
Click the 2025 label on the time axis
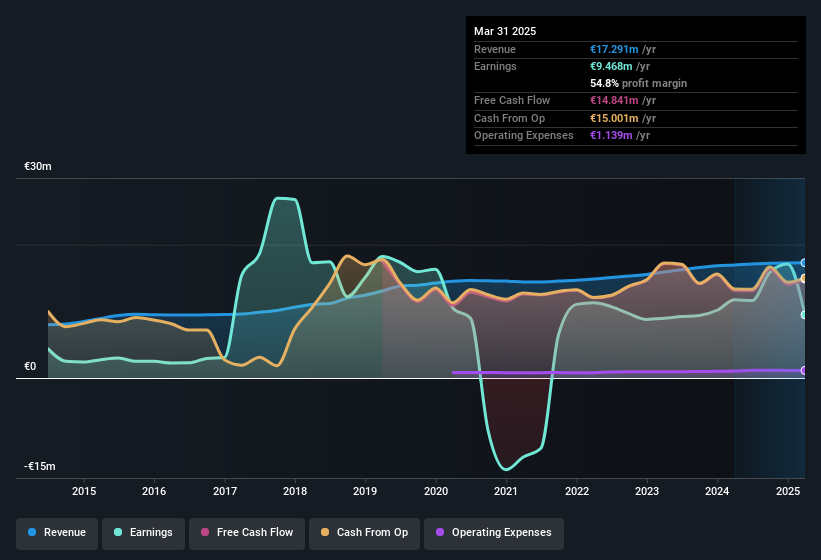point(788,491)
